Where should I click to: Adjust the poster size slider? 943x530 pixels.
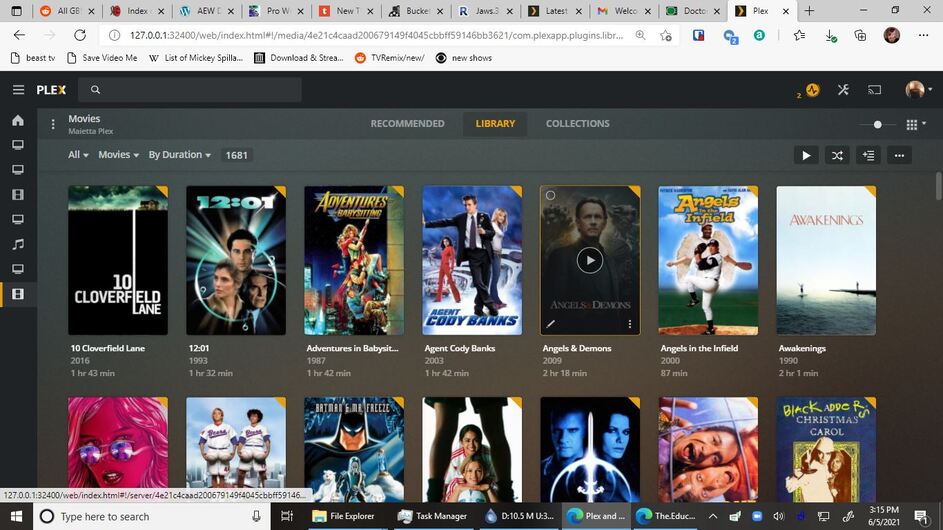click(877, 125)
